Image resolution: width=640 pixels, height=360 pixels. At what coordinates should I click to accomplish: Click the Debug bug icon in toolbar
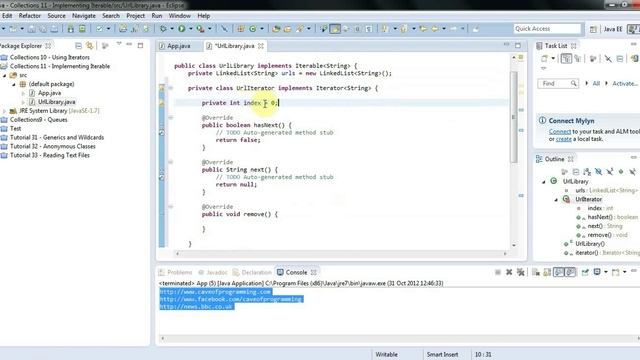pyautogui.click(x=163, y=29)
